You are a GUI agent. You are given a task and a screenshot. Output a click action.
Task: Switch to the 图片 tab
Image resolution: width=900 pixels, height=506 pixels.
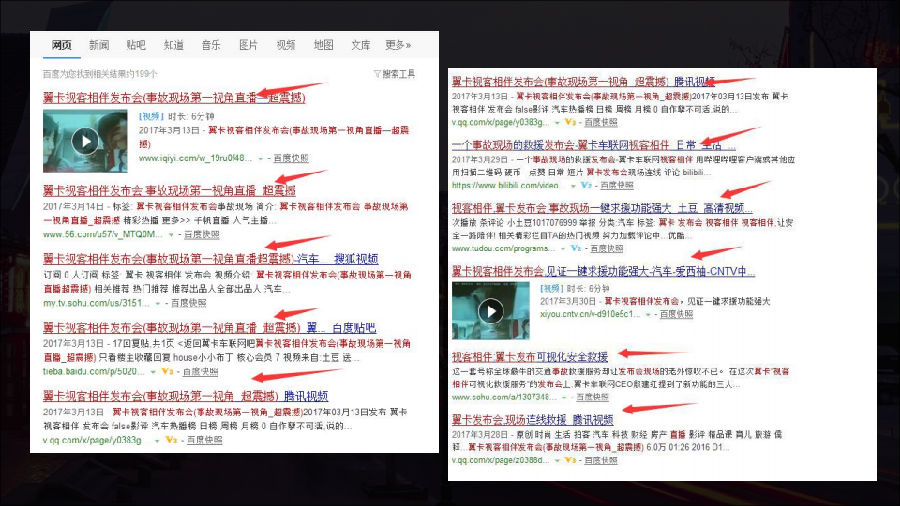click(x=248, y=45)
